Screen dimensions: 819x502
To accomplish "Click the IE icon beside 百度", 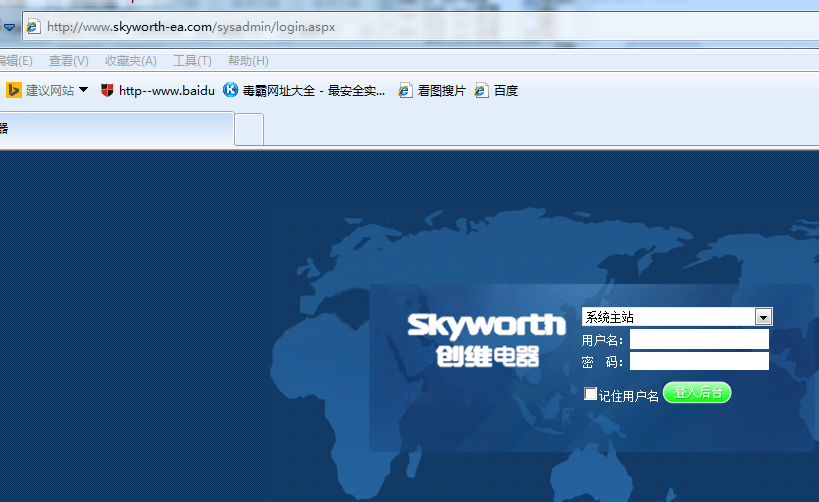I will click(481, 90).
